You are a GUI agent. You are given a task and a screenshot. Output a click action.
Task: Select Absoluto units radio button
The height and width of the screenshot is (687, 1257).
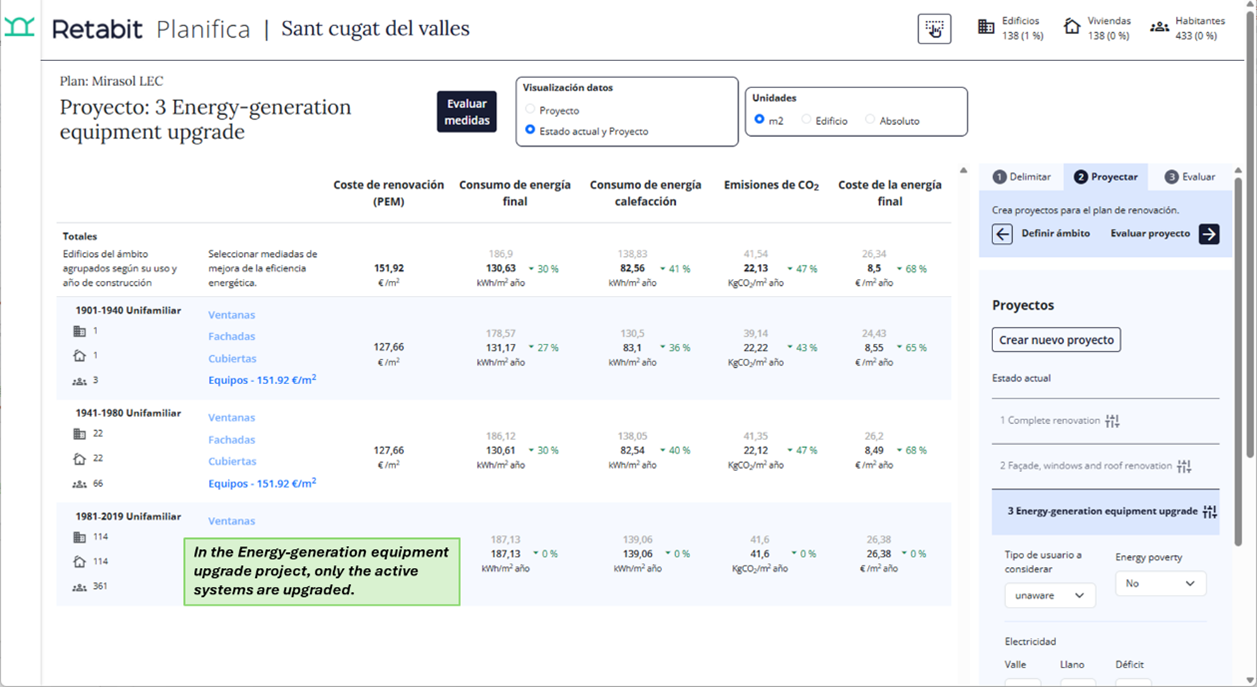870,120
